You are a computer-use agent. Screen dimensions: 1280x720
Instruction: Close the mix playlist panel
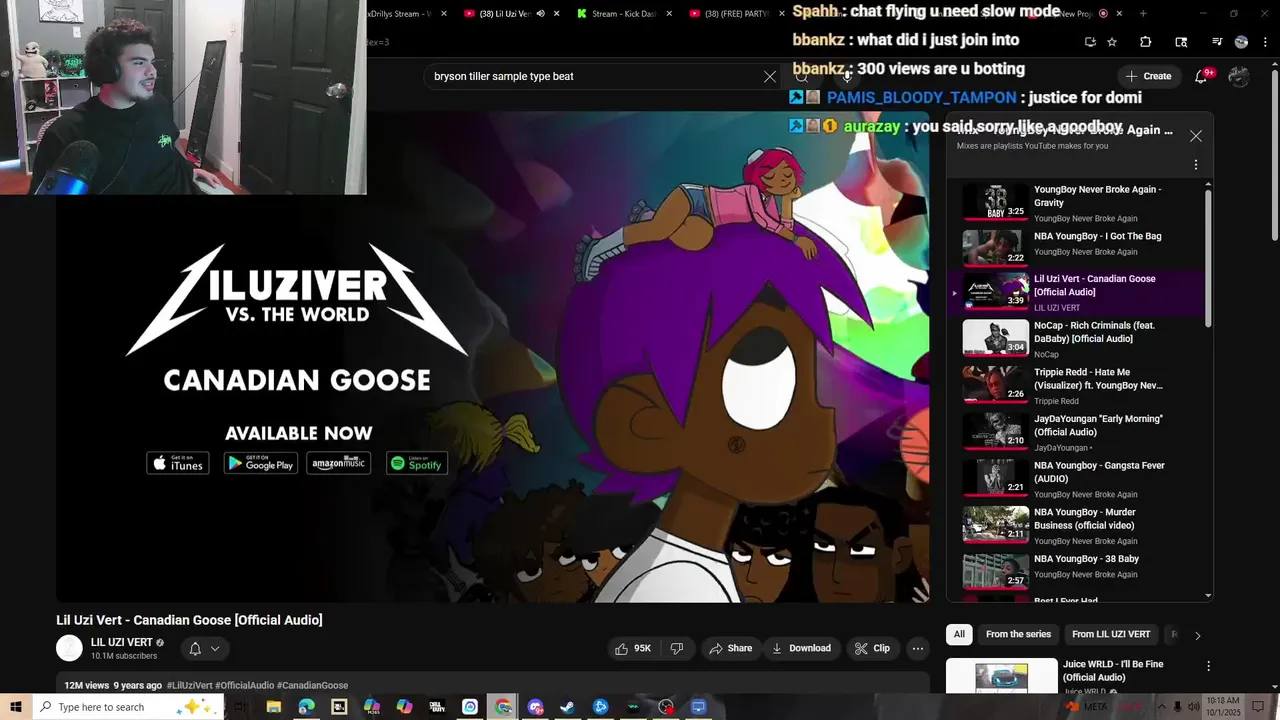pyautogui.click(x=1195, y=136)
